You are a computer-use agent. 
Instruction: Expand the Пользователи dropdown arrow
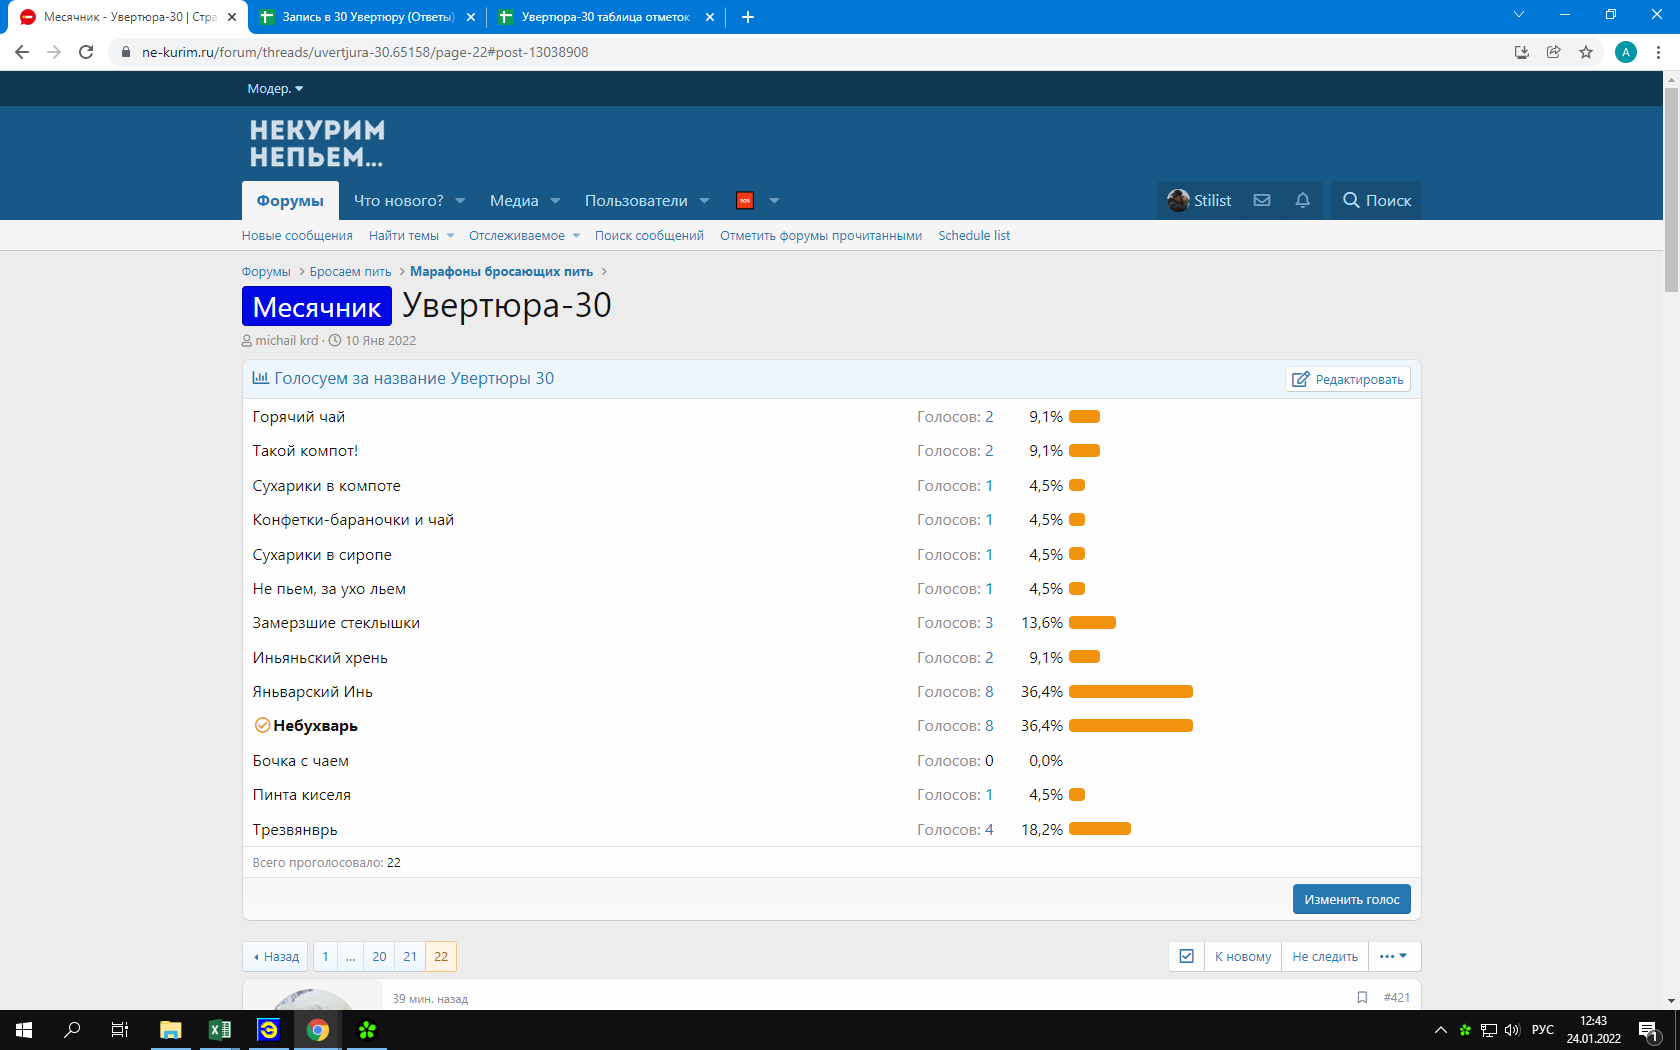coord(705,201)
